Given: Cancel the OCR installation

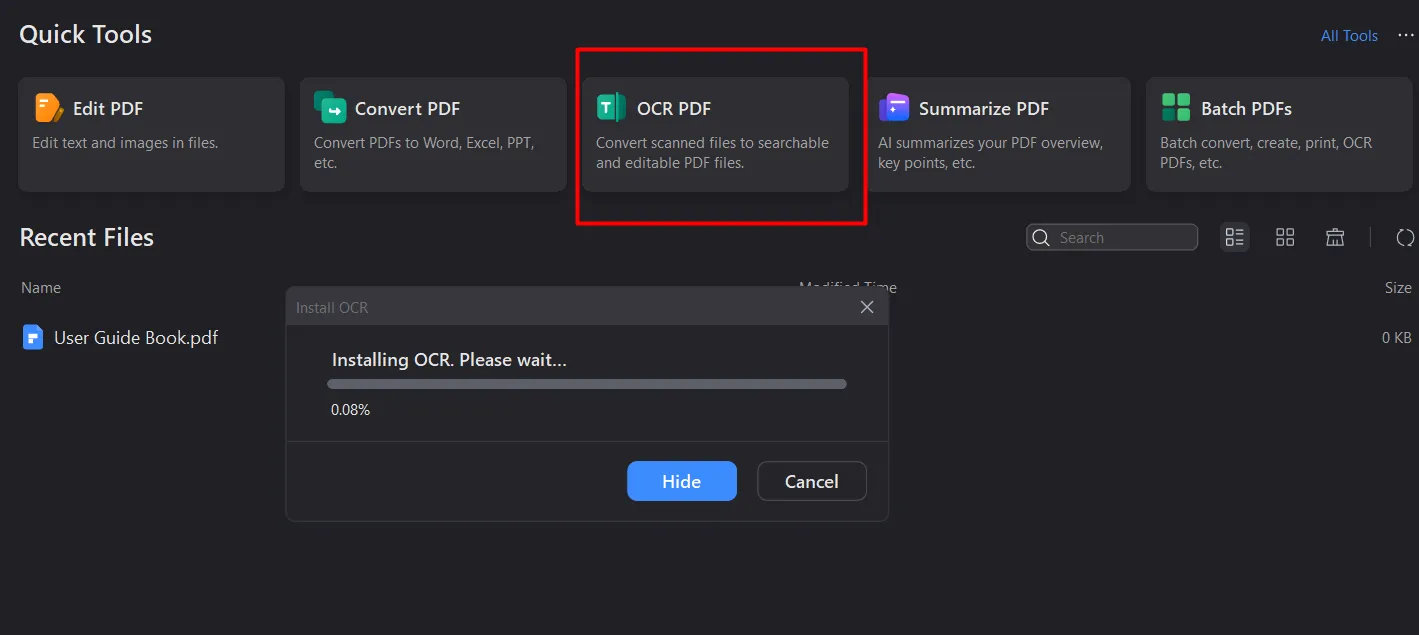Looking at the screenshot, I should (811, 481).
